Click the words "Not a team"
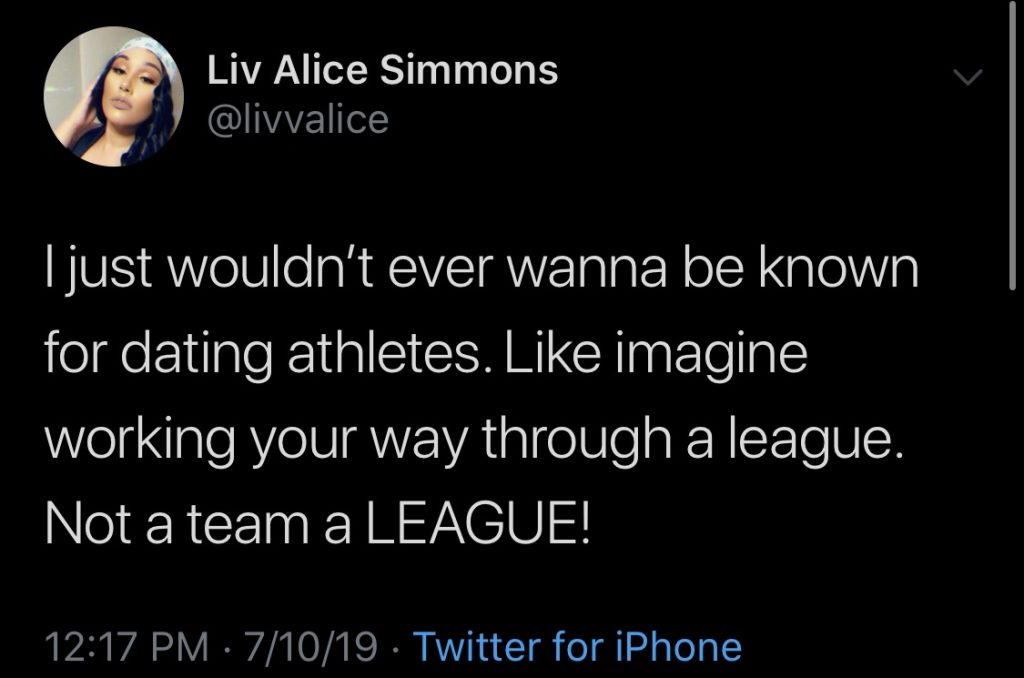Viewport: 1024px width, 678px height. coord(177,524)
